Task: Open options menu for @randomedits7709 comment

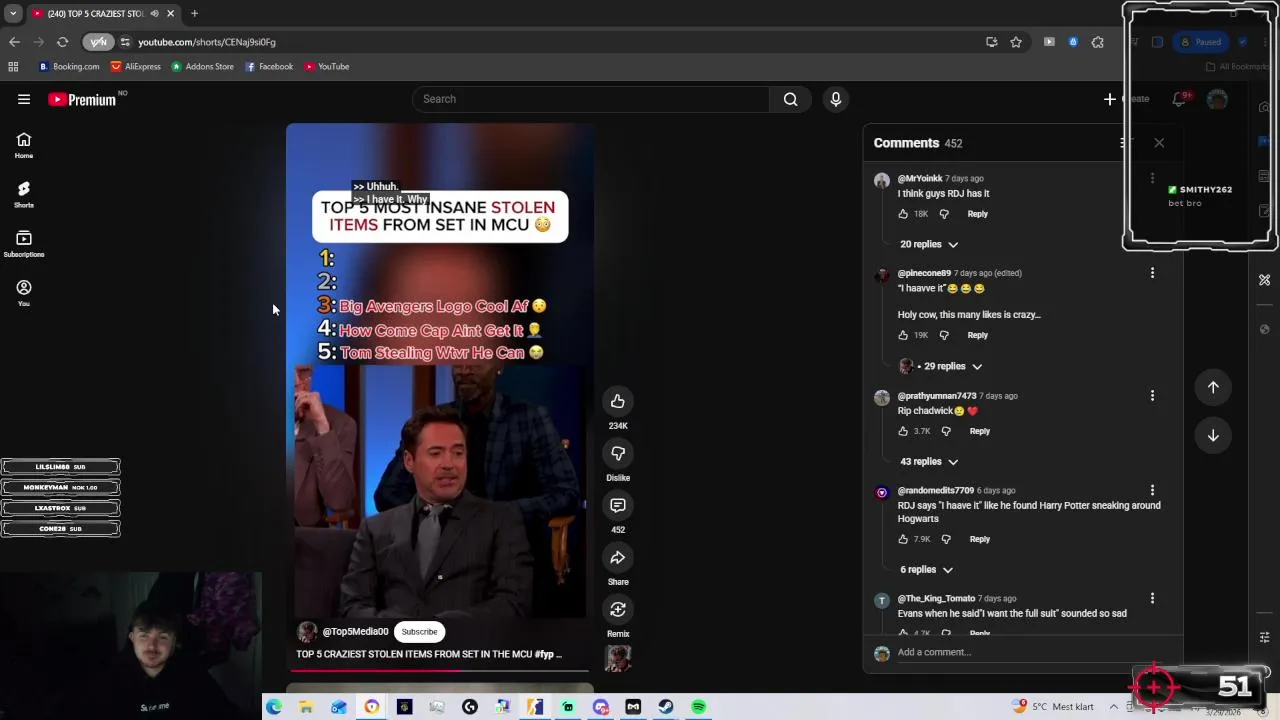Action: pyautogui.click(x=1152, y=491)
